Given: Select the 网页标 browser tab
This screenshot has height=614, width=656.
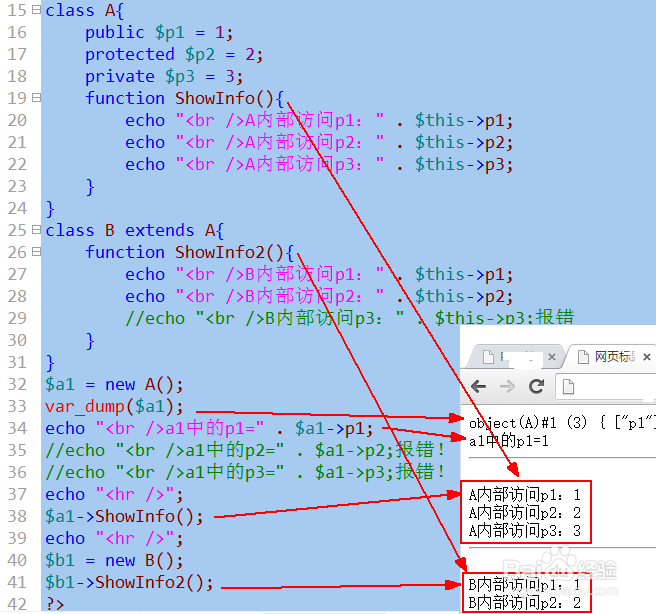Looking at the screenshot, I should [x=613, y=357].
